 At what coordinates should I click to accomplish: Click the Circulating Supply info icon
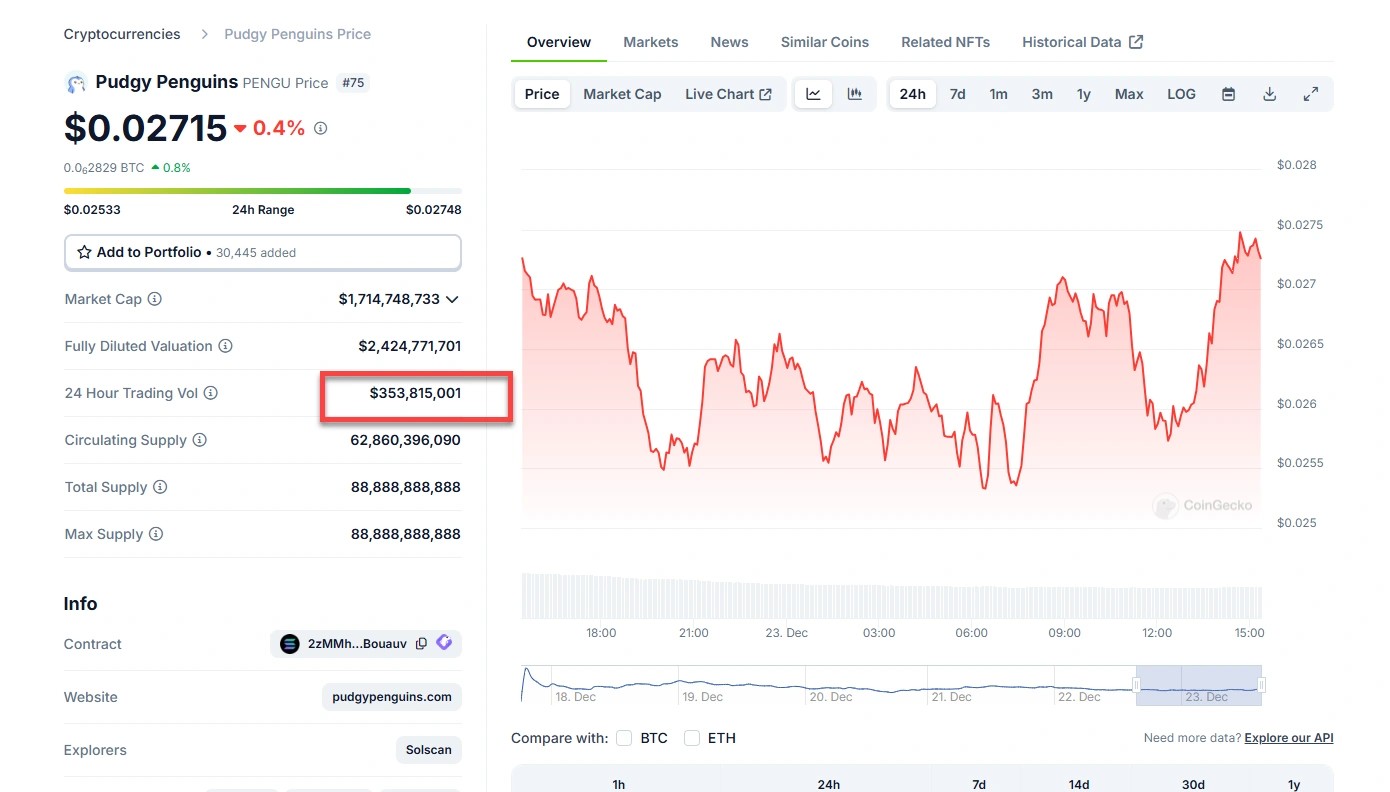200,440
